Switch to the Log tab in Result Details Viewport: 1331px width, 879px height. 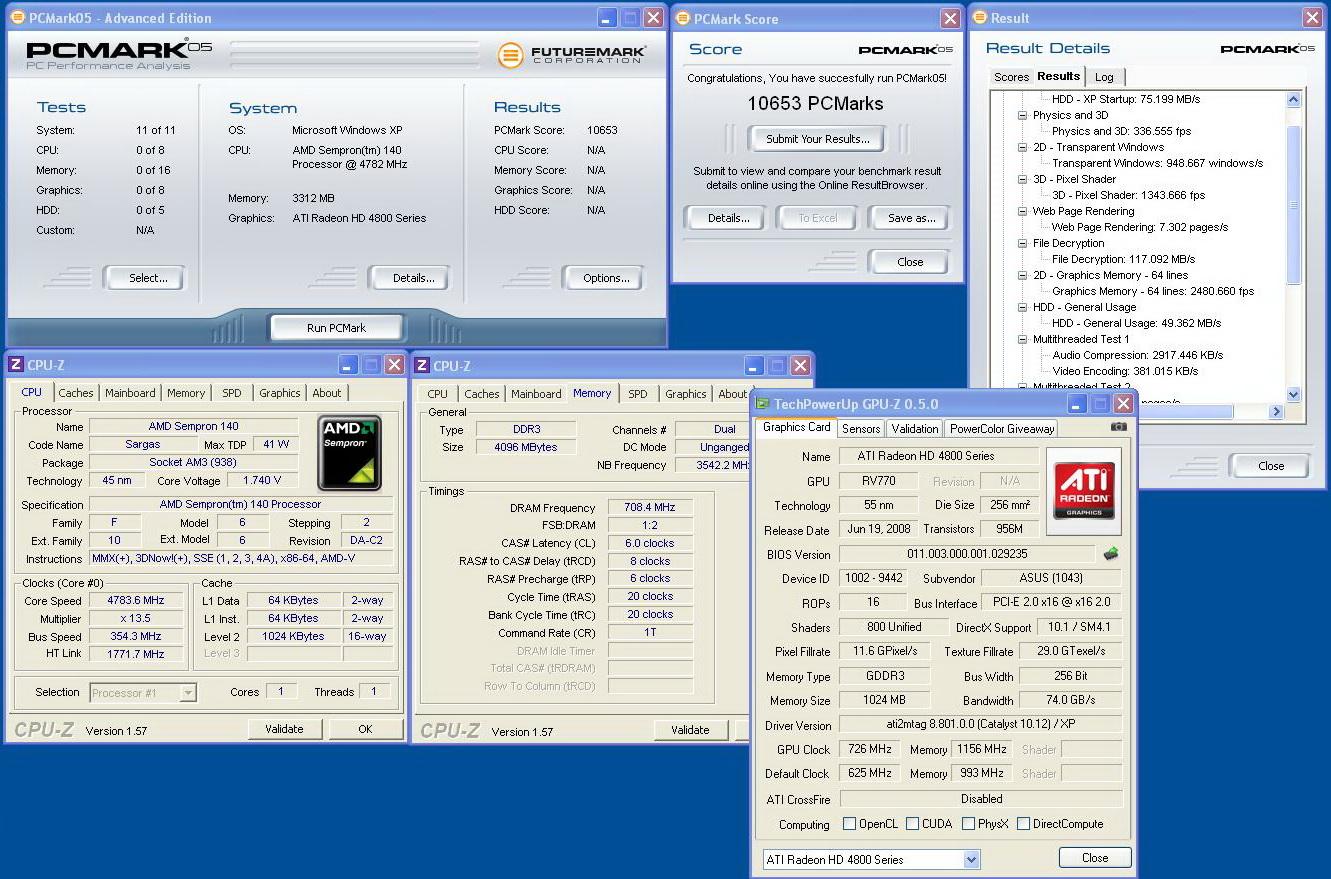1104,77
